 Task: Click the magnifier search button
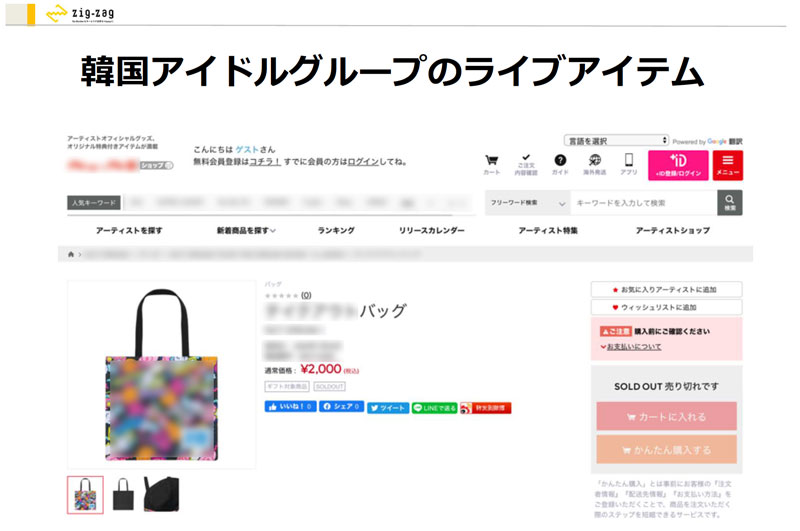click(x=730, y=203)
